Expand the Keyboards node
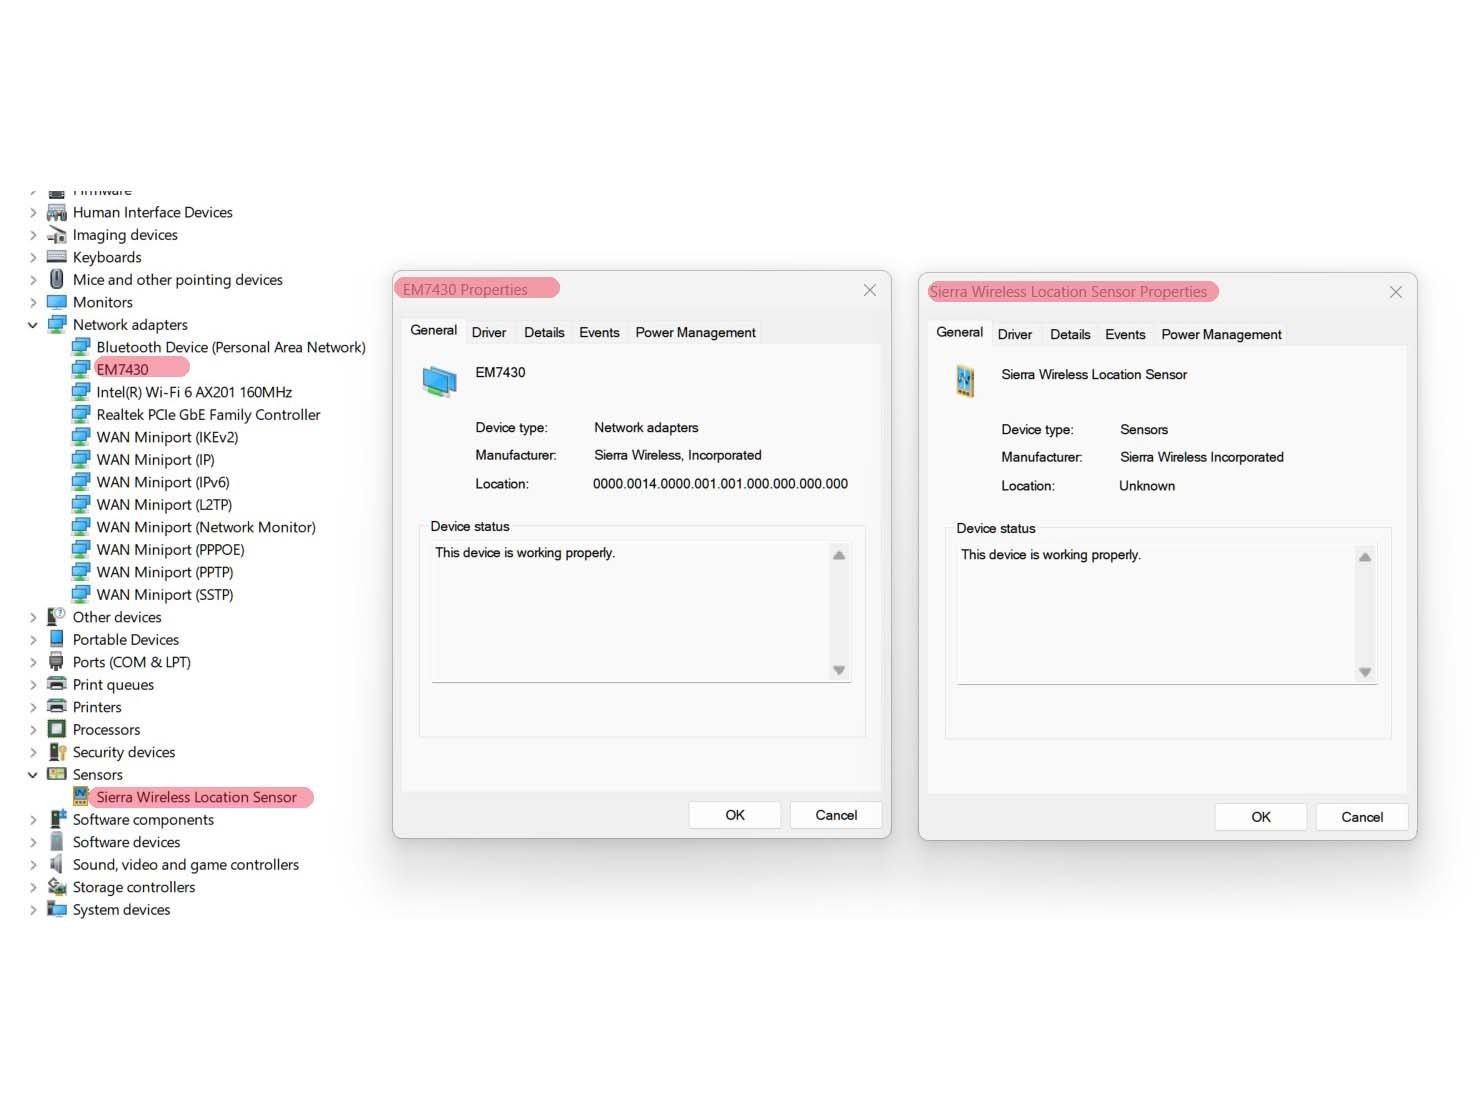The width and height of the screenshot is (1480, 1110). coord(33,257)
